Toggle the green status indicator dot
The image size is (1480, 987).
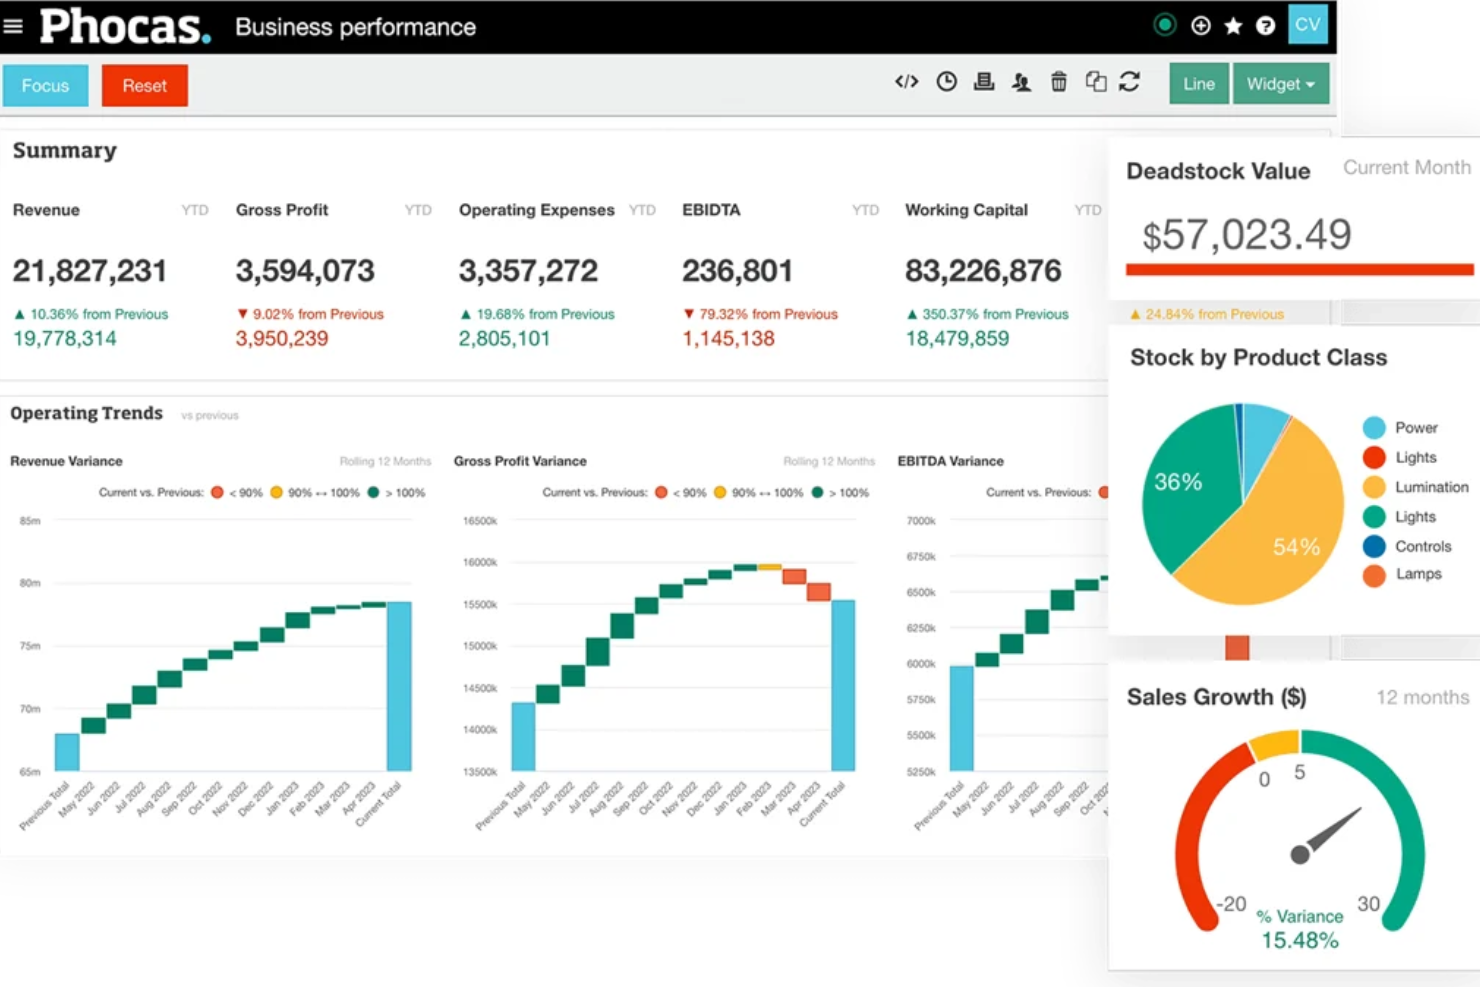1164,24
